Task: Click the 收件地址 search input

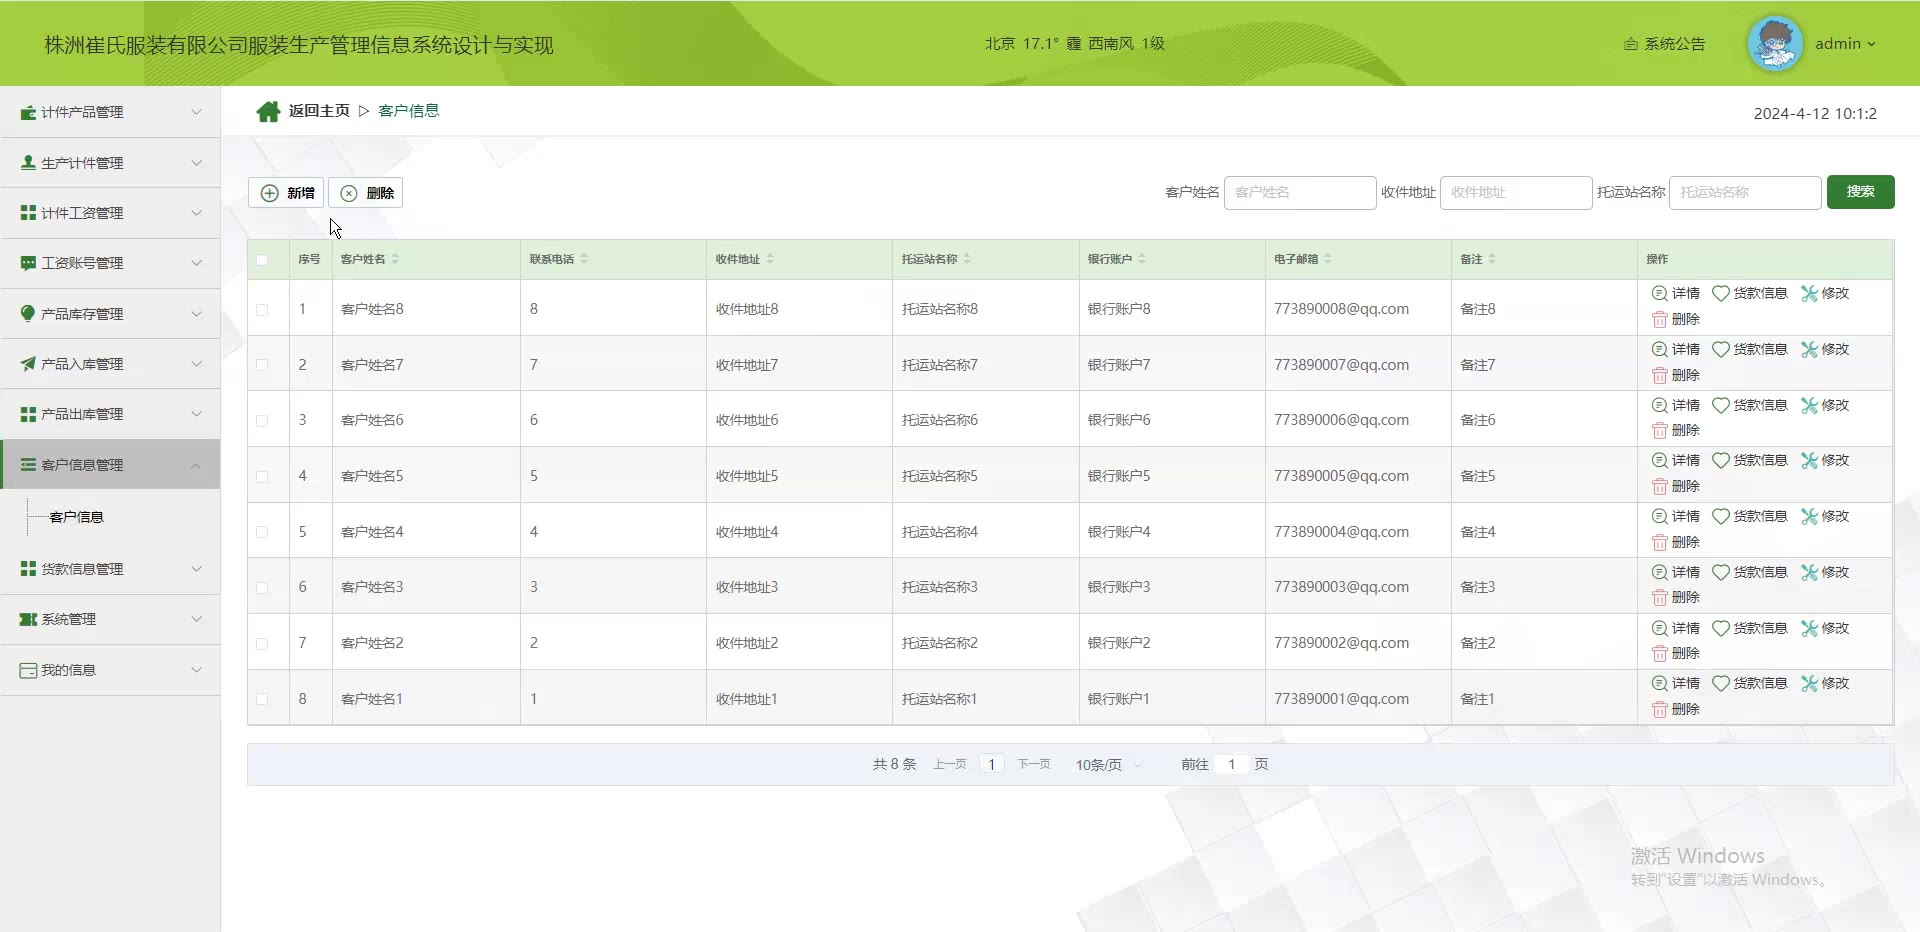Action: click(x=1516, y=193)
